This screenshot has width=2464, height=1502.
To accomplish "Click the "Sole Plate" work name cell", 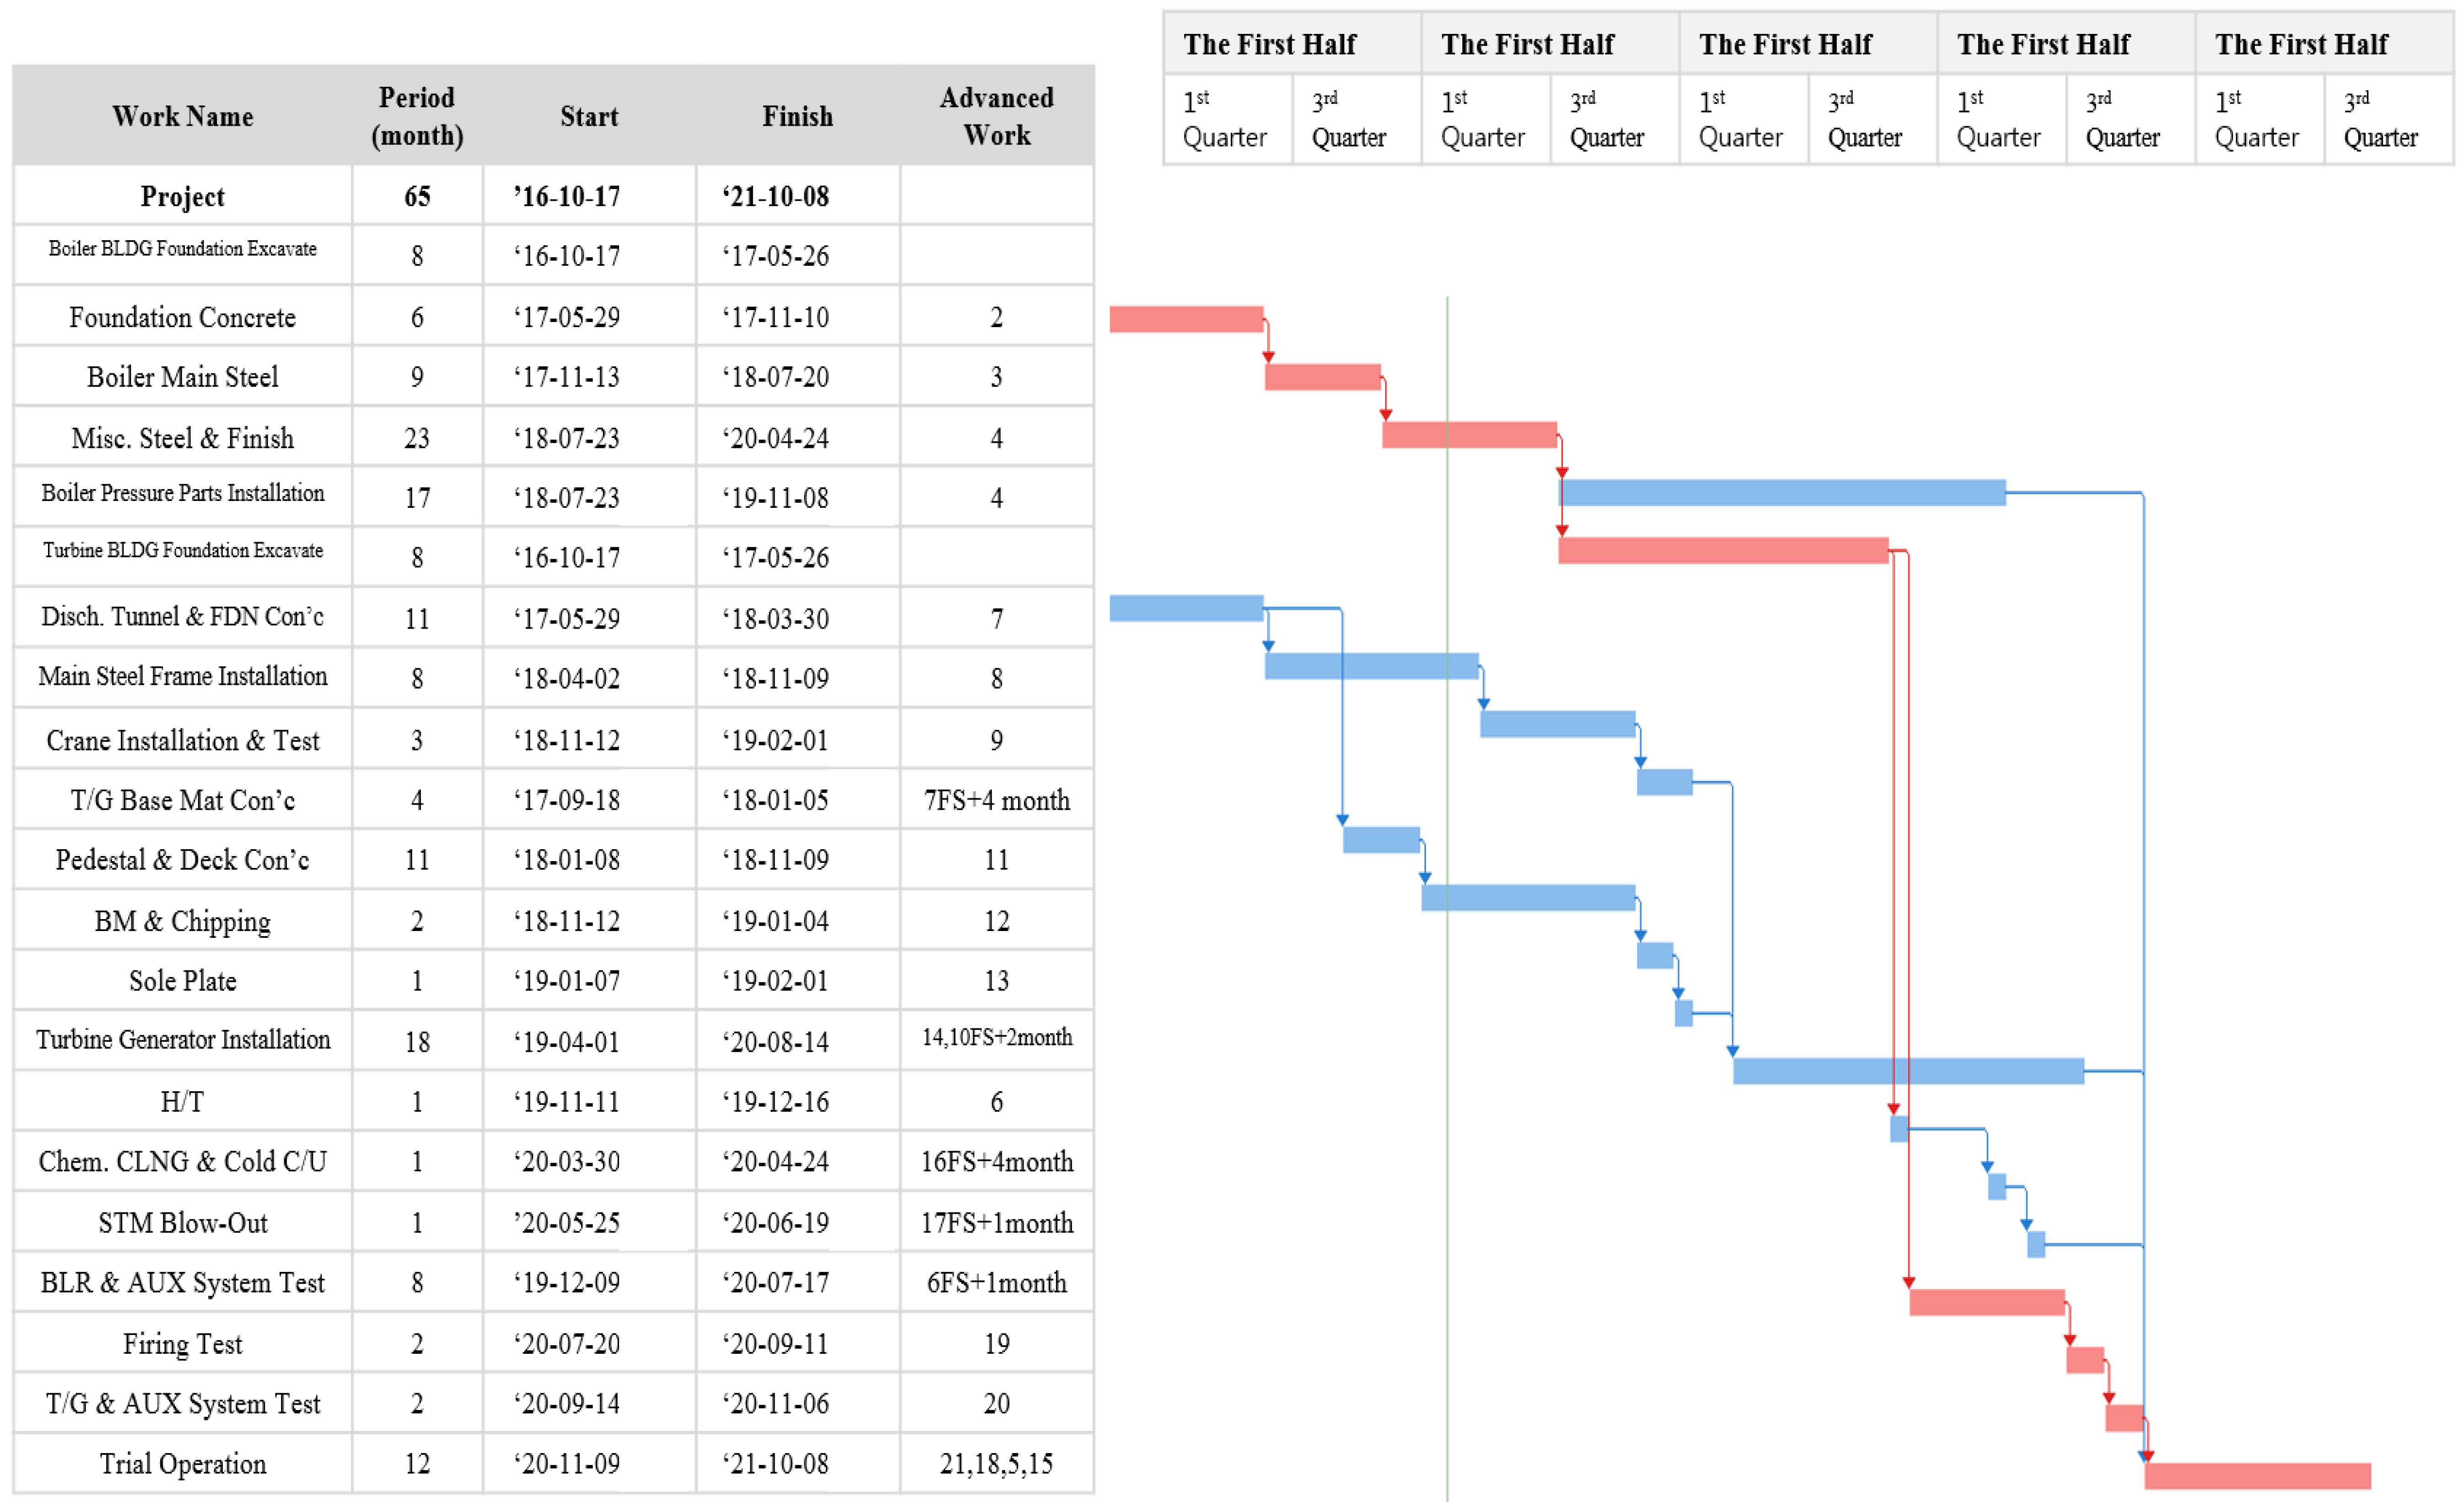I will tap(182, 981).
